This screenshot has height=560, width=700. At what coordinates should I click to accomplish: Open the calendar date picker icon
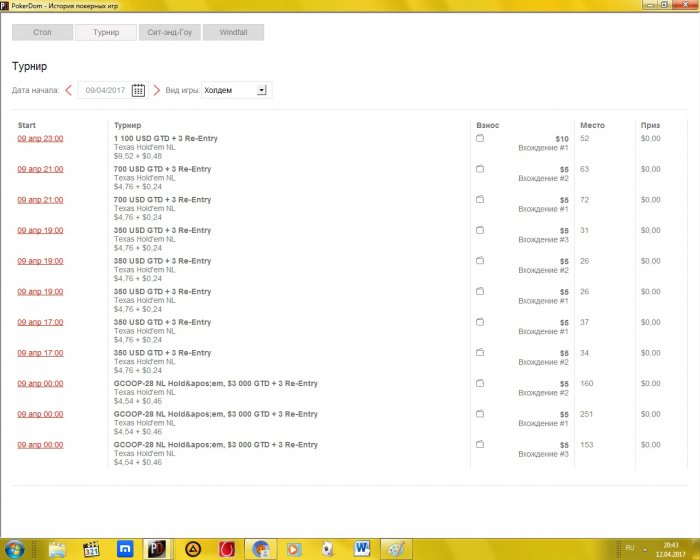[x=138, y=90]
